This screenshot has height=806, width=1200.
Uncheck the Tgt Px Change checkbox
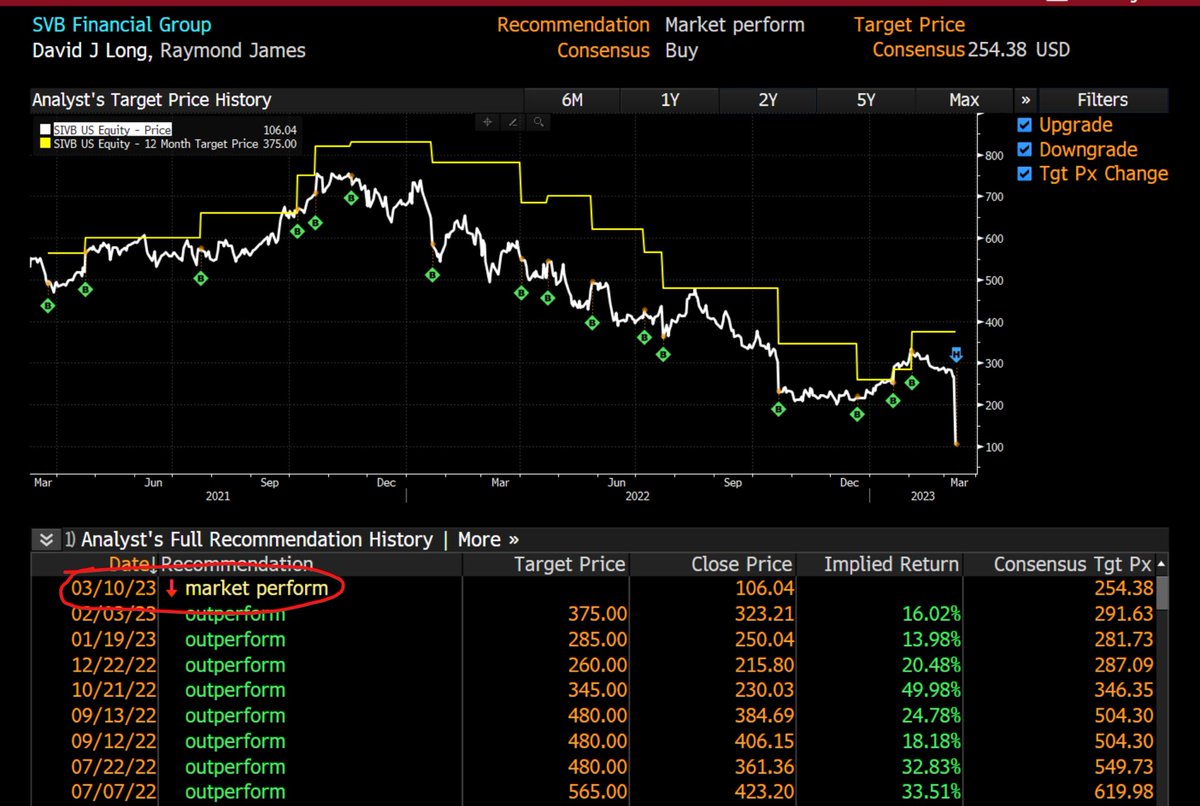pos(1024,174)
